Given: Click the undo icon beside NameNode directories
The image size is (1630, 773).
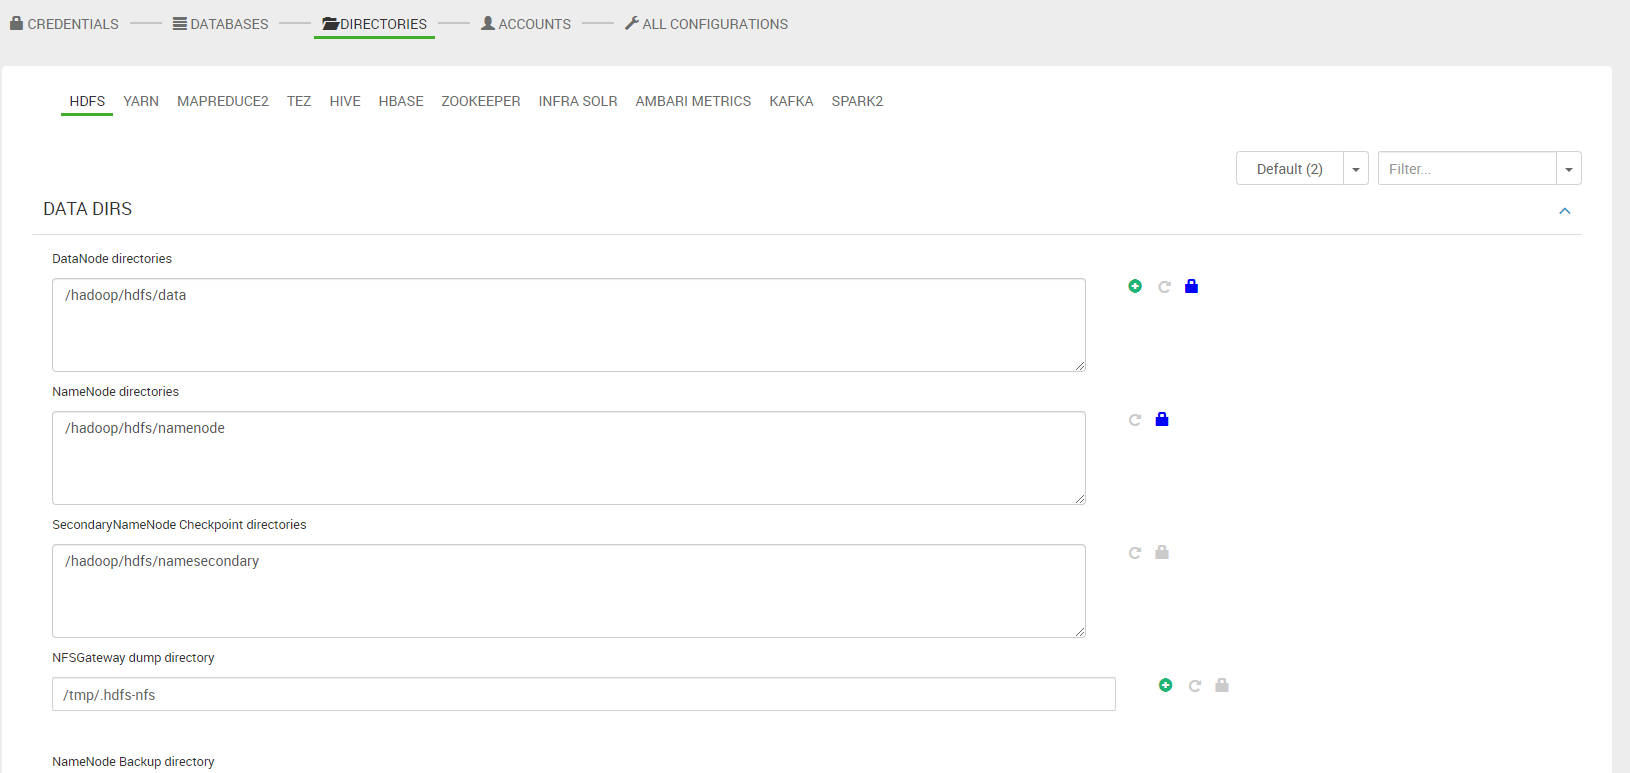Looking at the screenshot, I should coord(1135,420).
